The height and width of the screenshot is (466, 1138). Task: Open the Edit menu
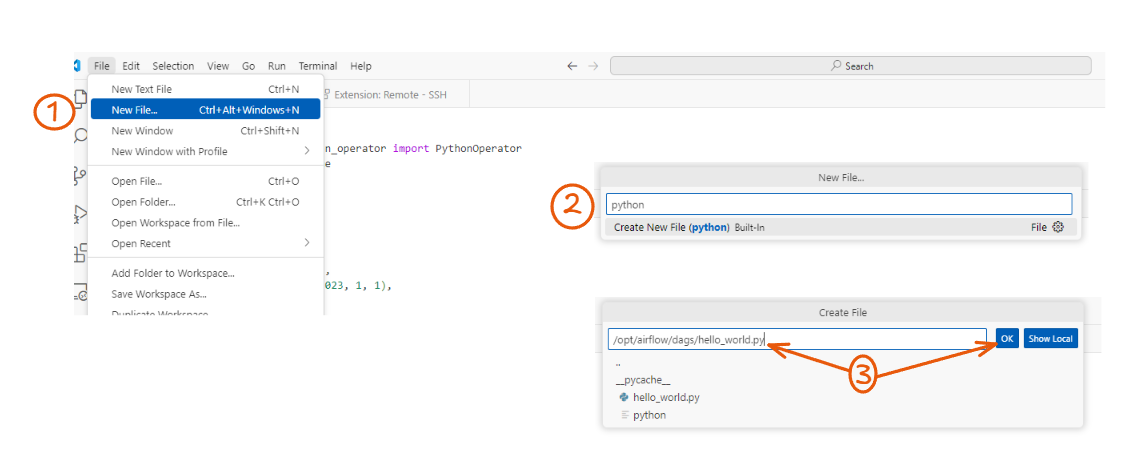[x=131, y=66]
